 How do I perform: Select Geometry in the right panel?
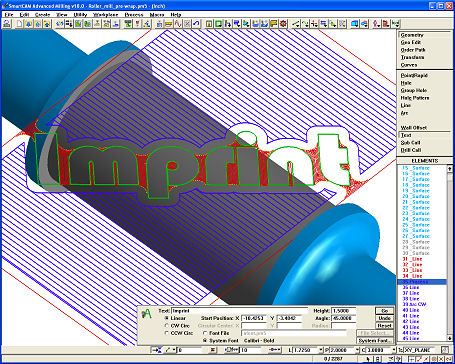pyautogui.click(x=412, y=35)
